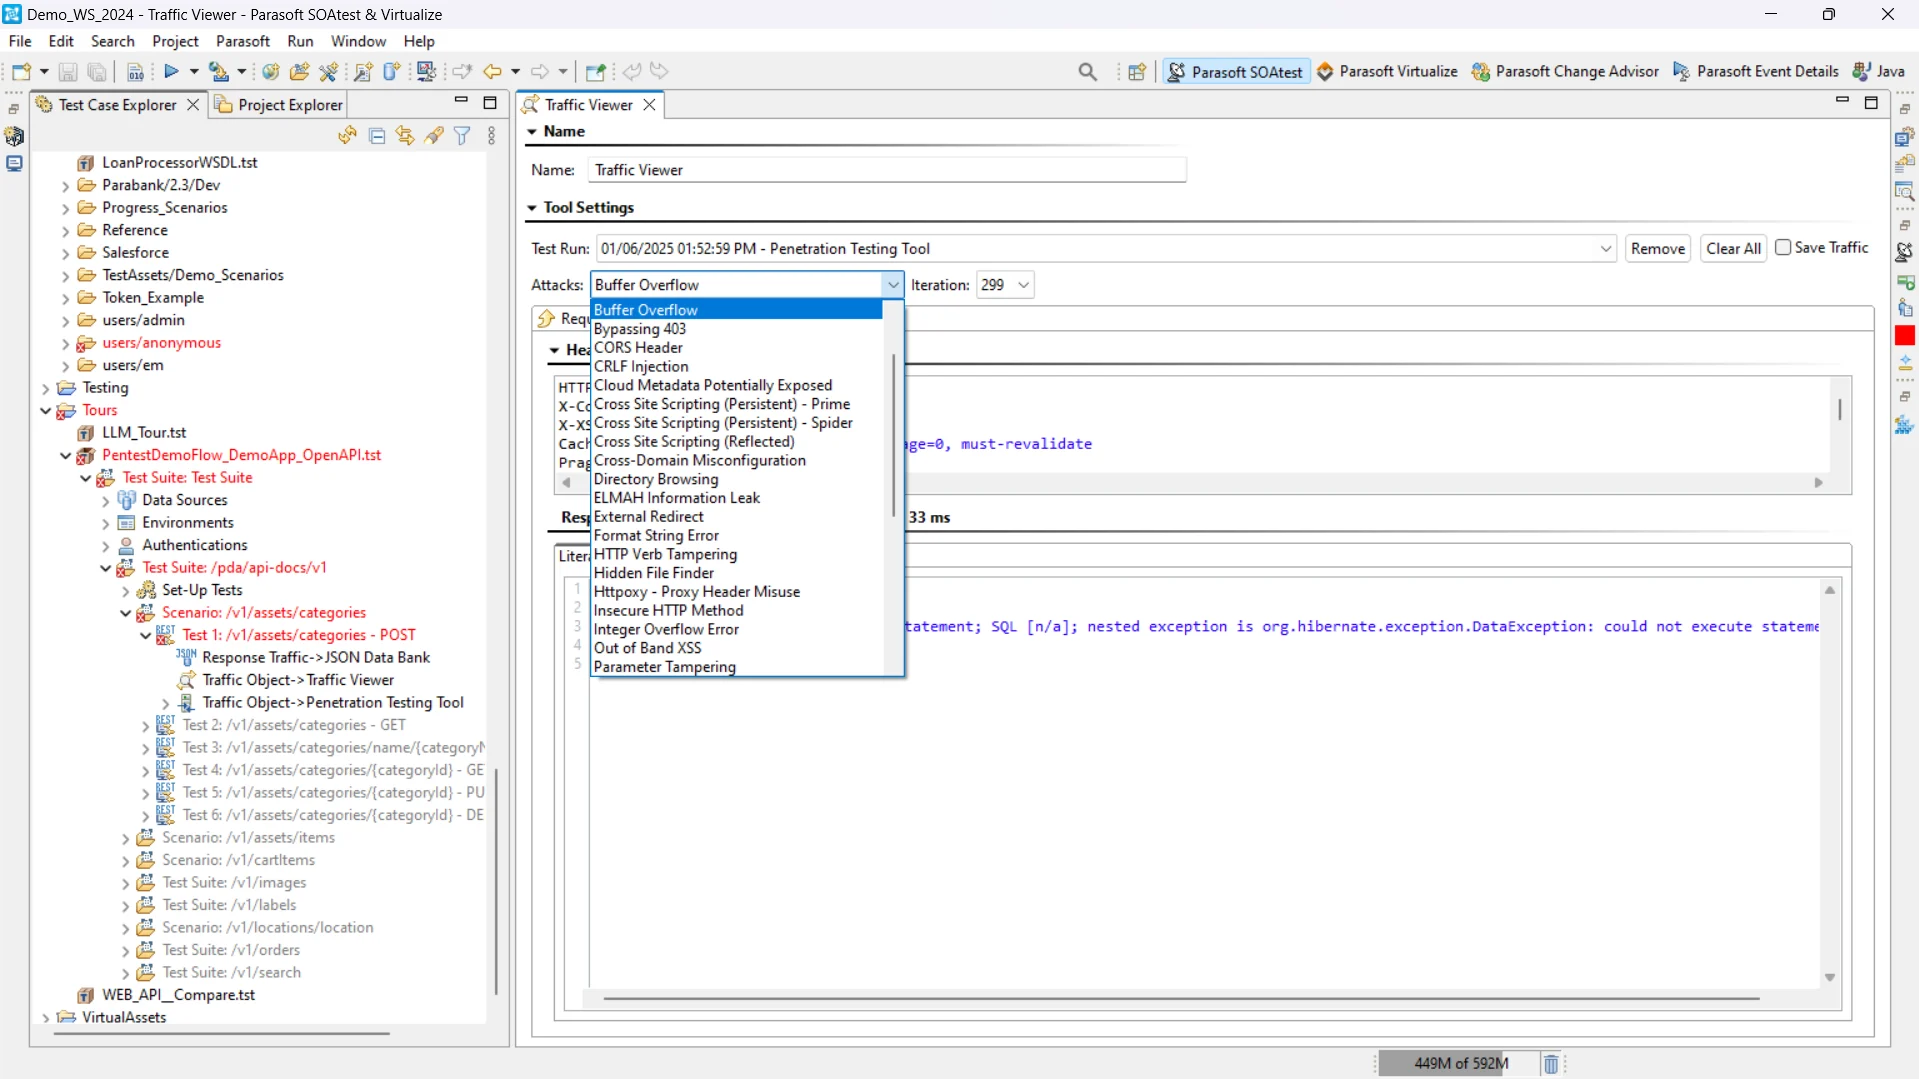
Task: Click the crossed wrench and screwdriver toolbar icon
Action: 328,72
